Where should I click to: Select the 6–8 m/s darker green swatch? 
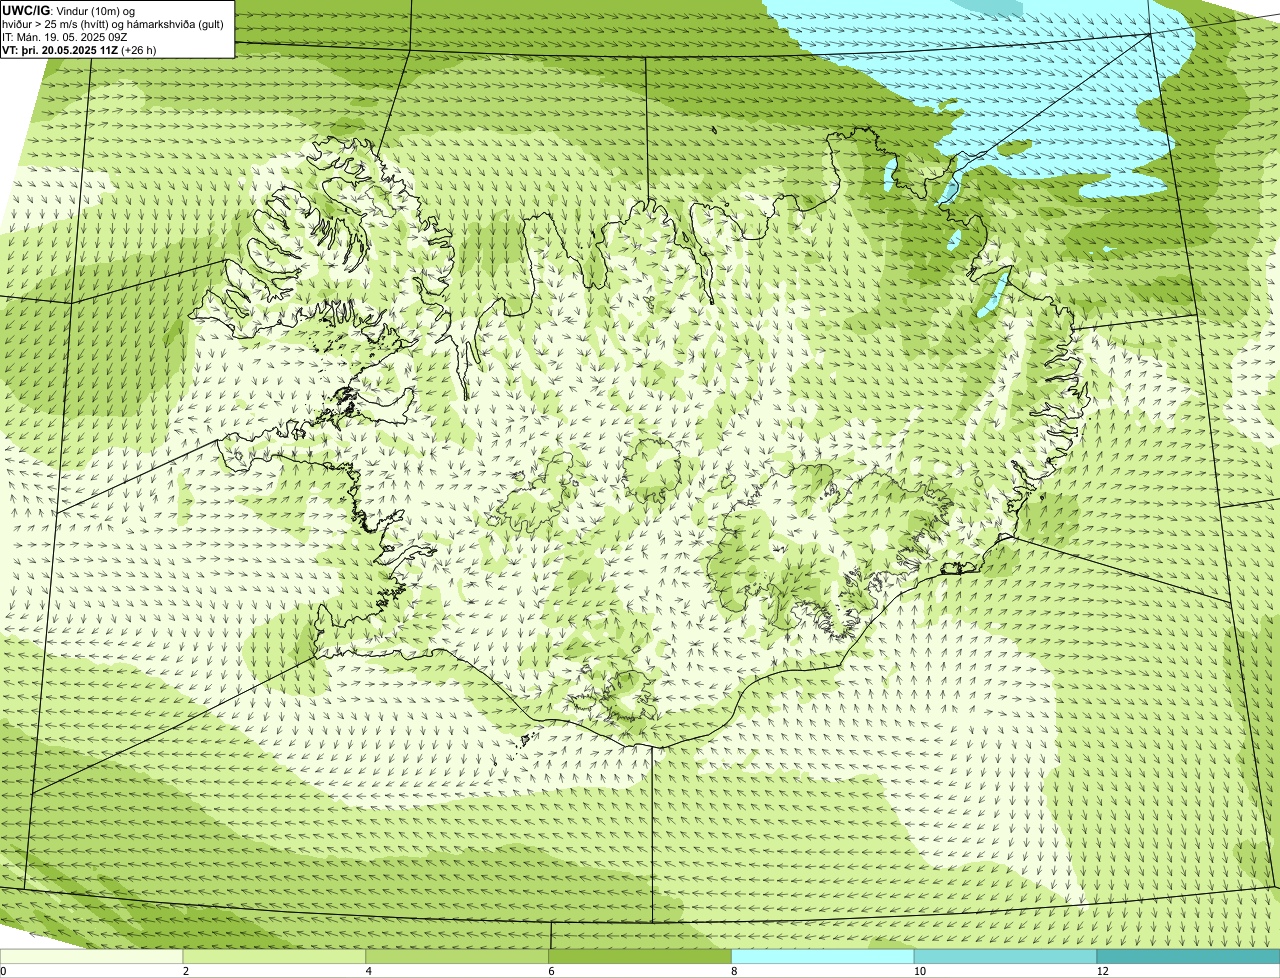pos(641,957)
